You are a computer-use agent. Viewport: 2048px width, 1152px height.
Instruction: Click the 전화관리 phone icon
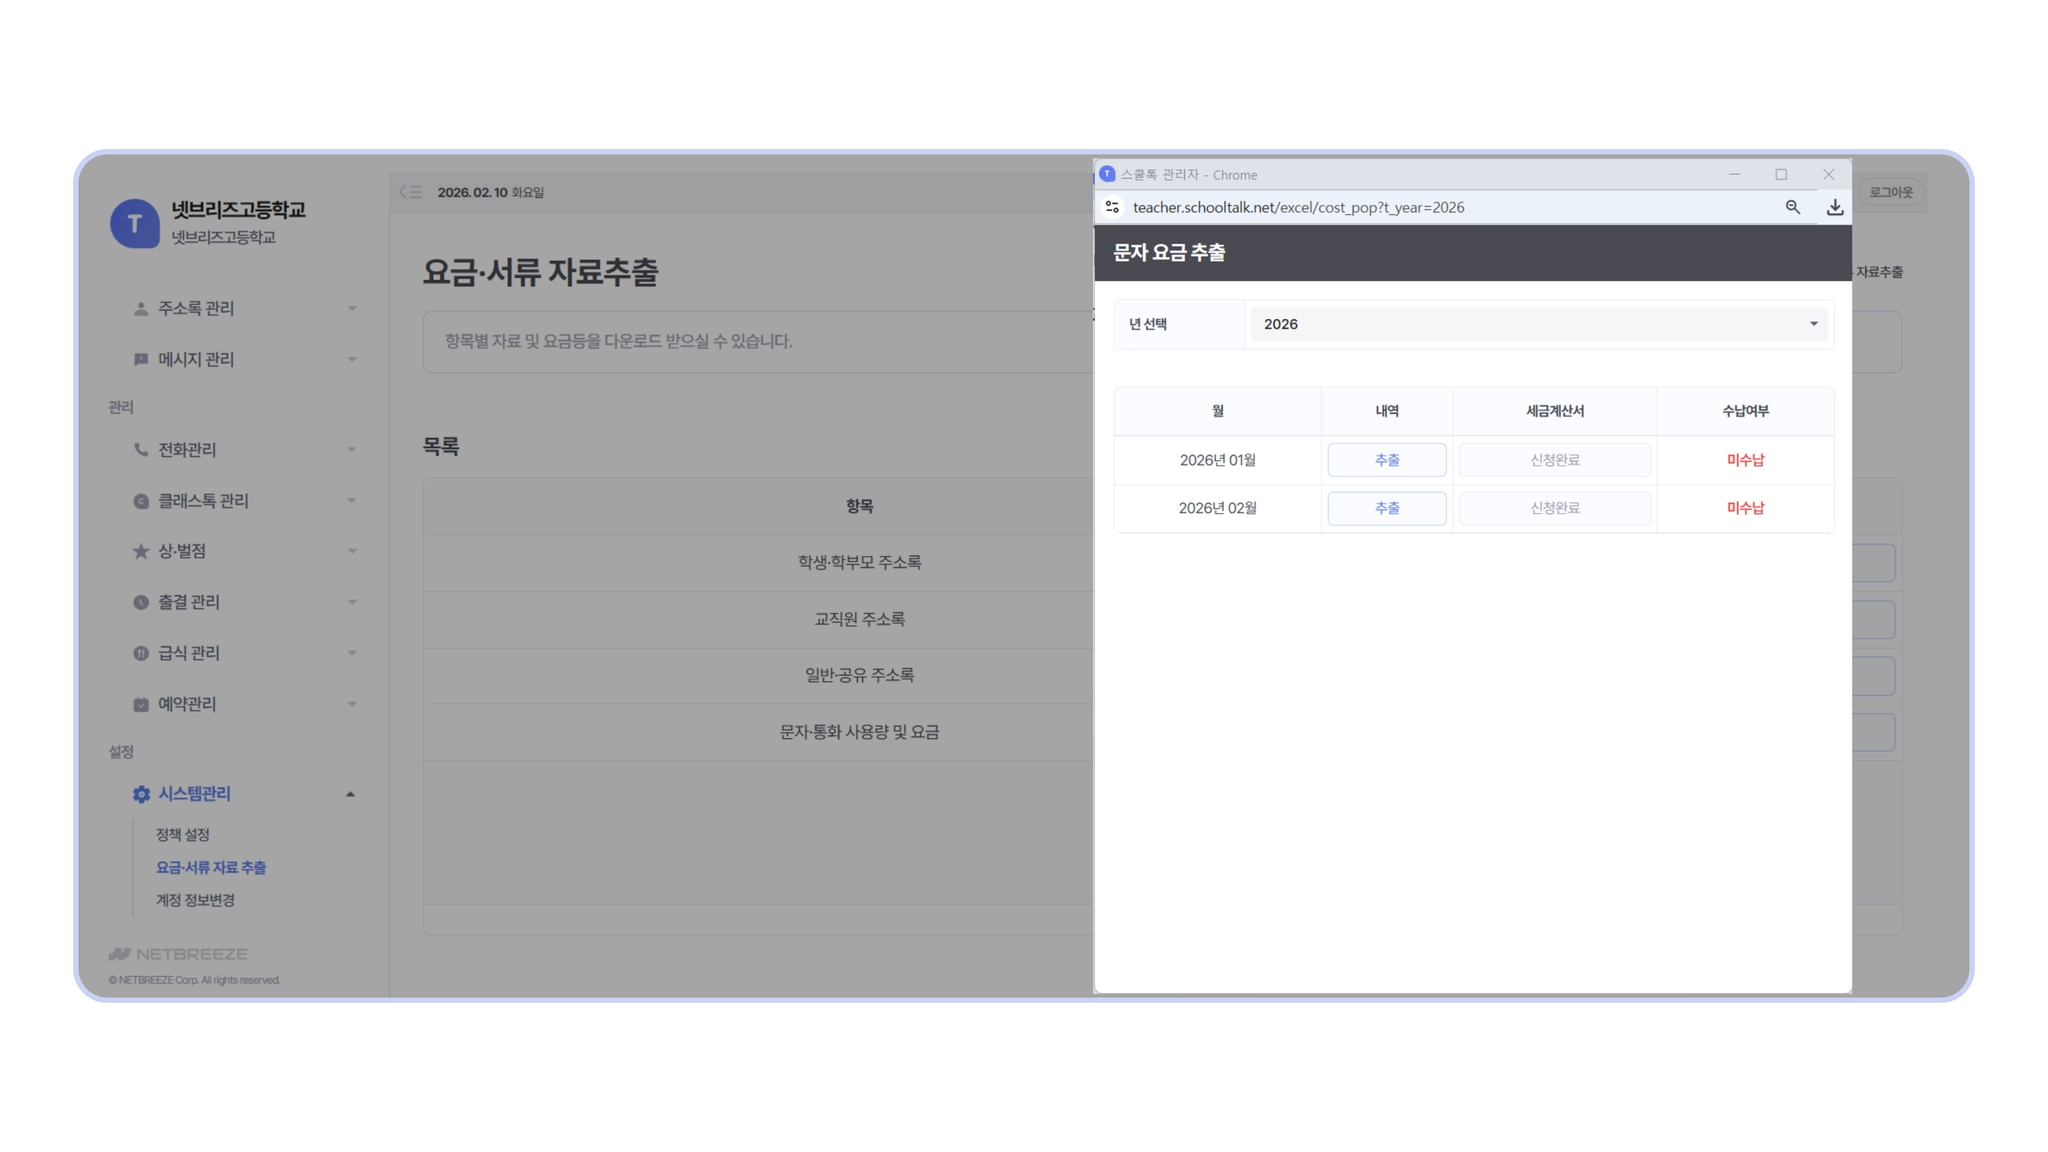point(141,450)
